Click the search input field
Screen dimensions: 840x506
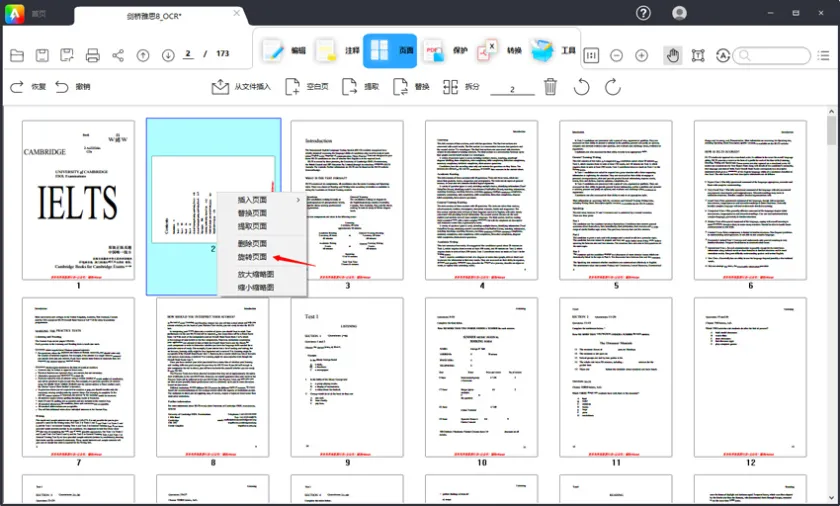pos(776,55)
